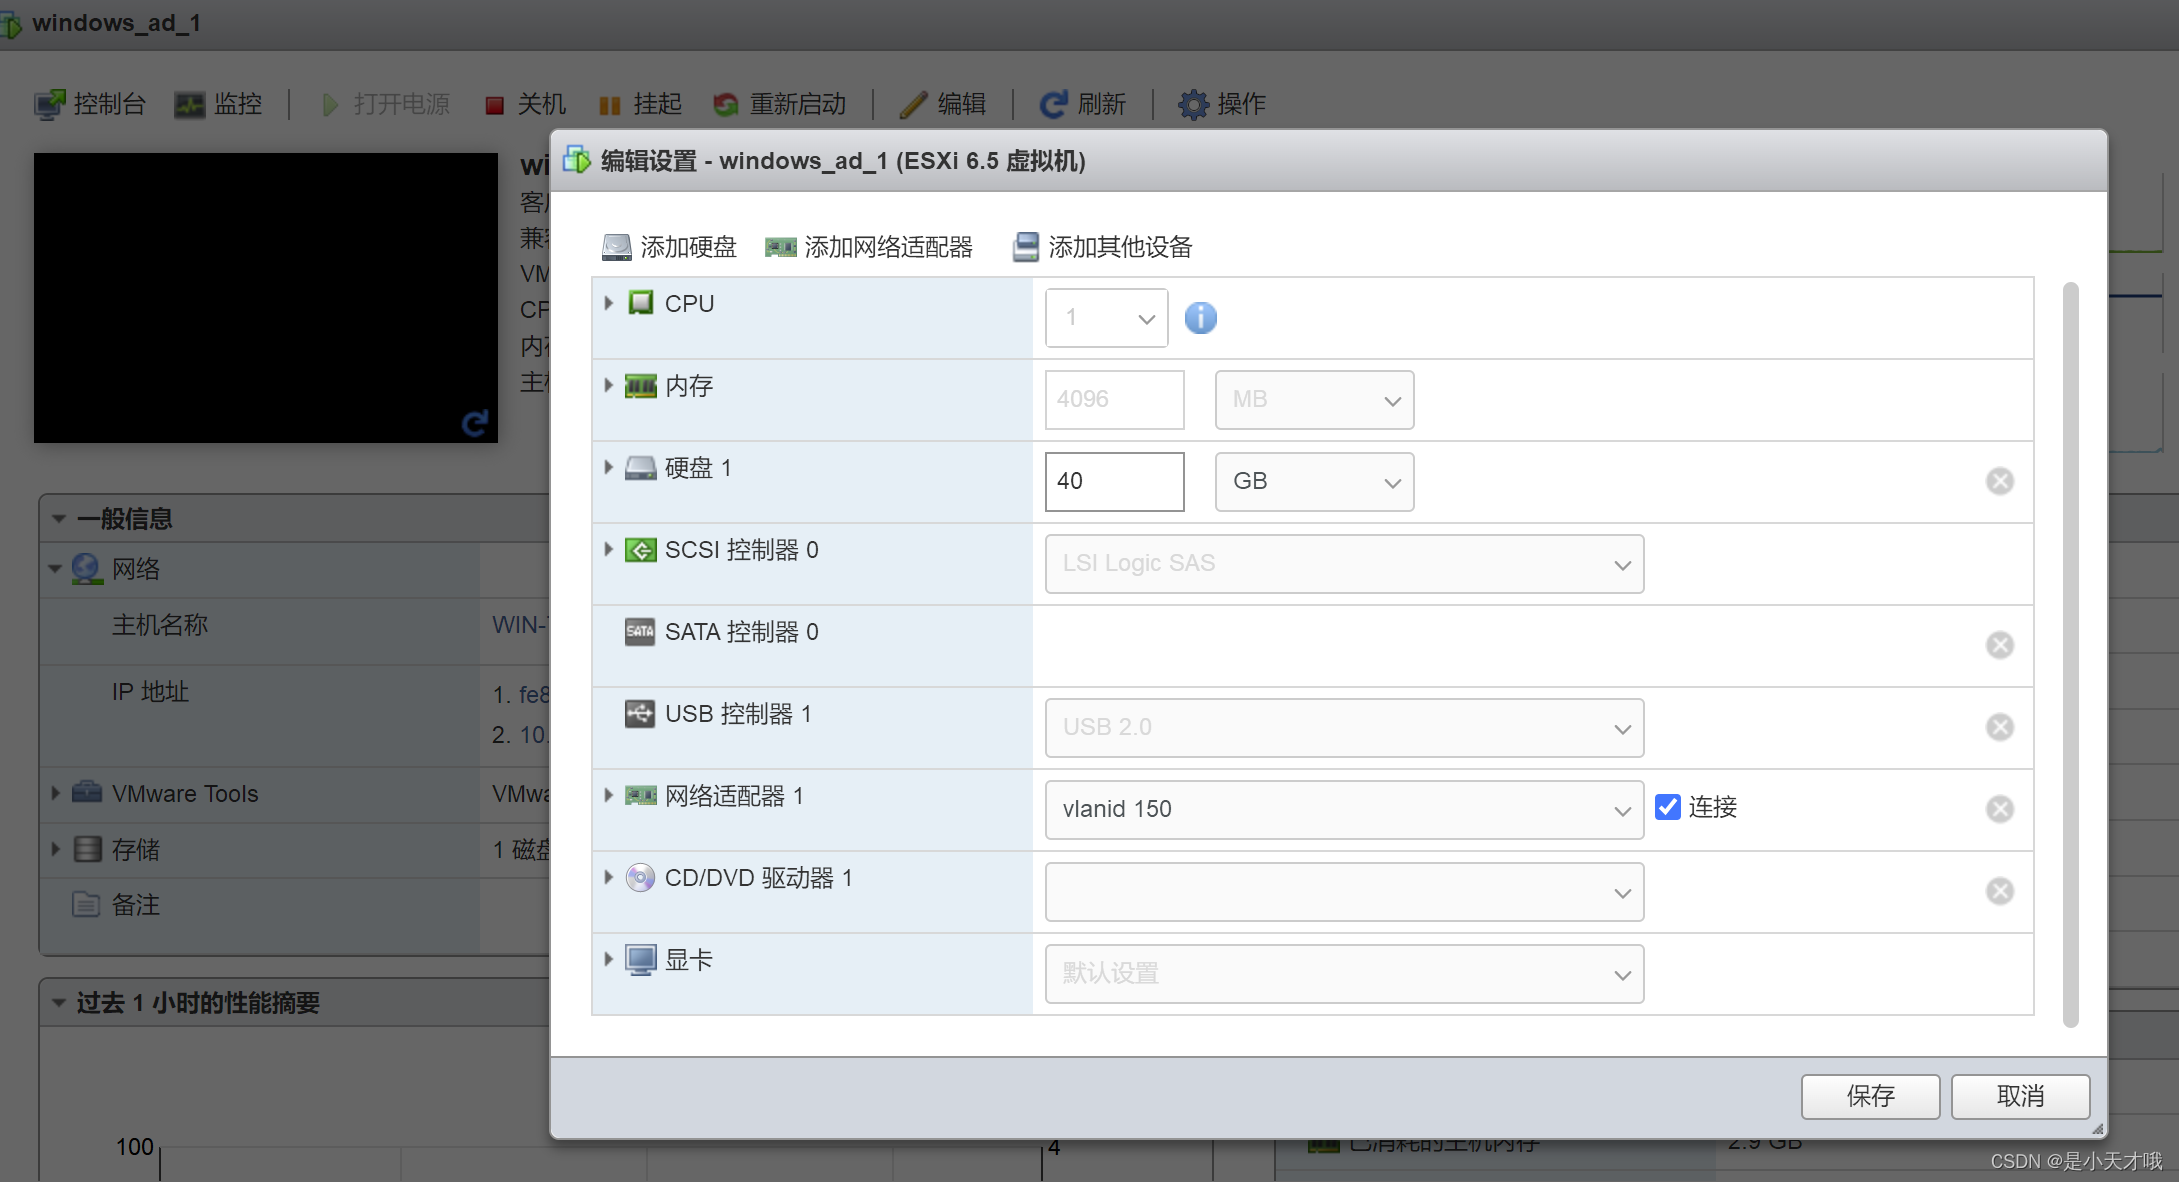Click the Add other device icon
The image size is (2179, 1182).
point(1025,247)
